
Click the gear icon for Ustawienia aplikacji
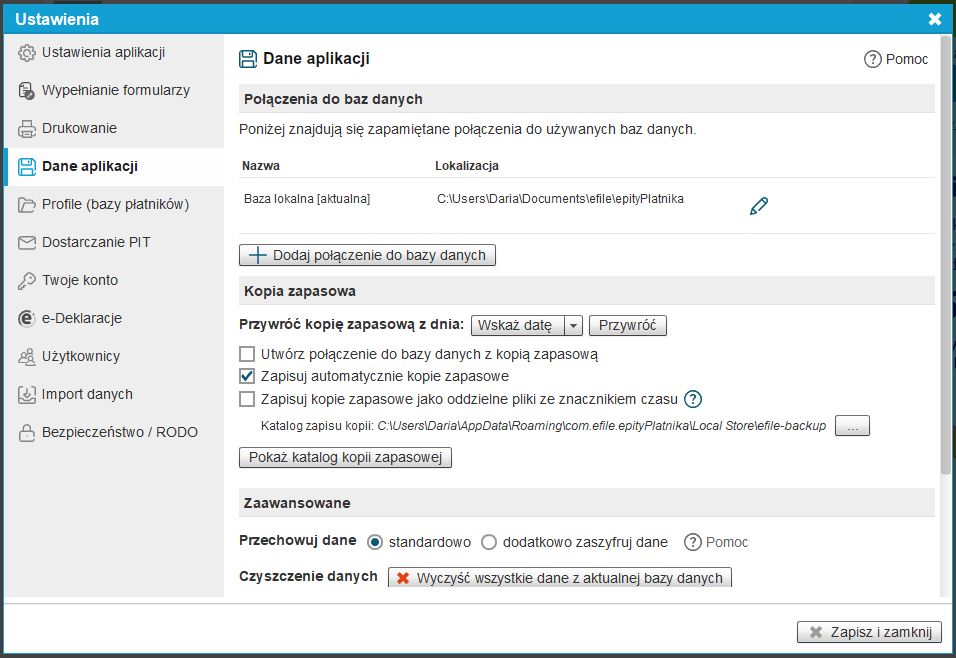[27, 53]
